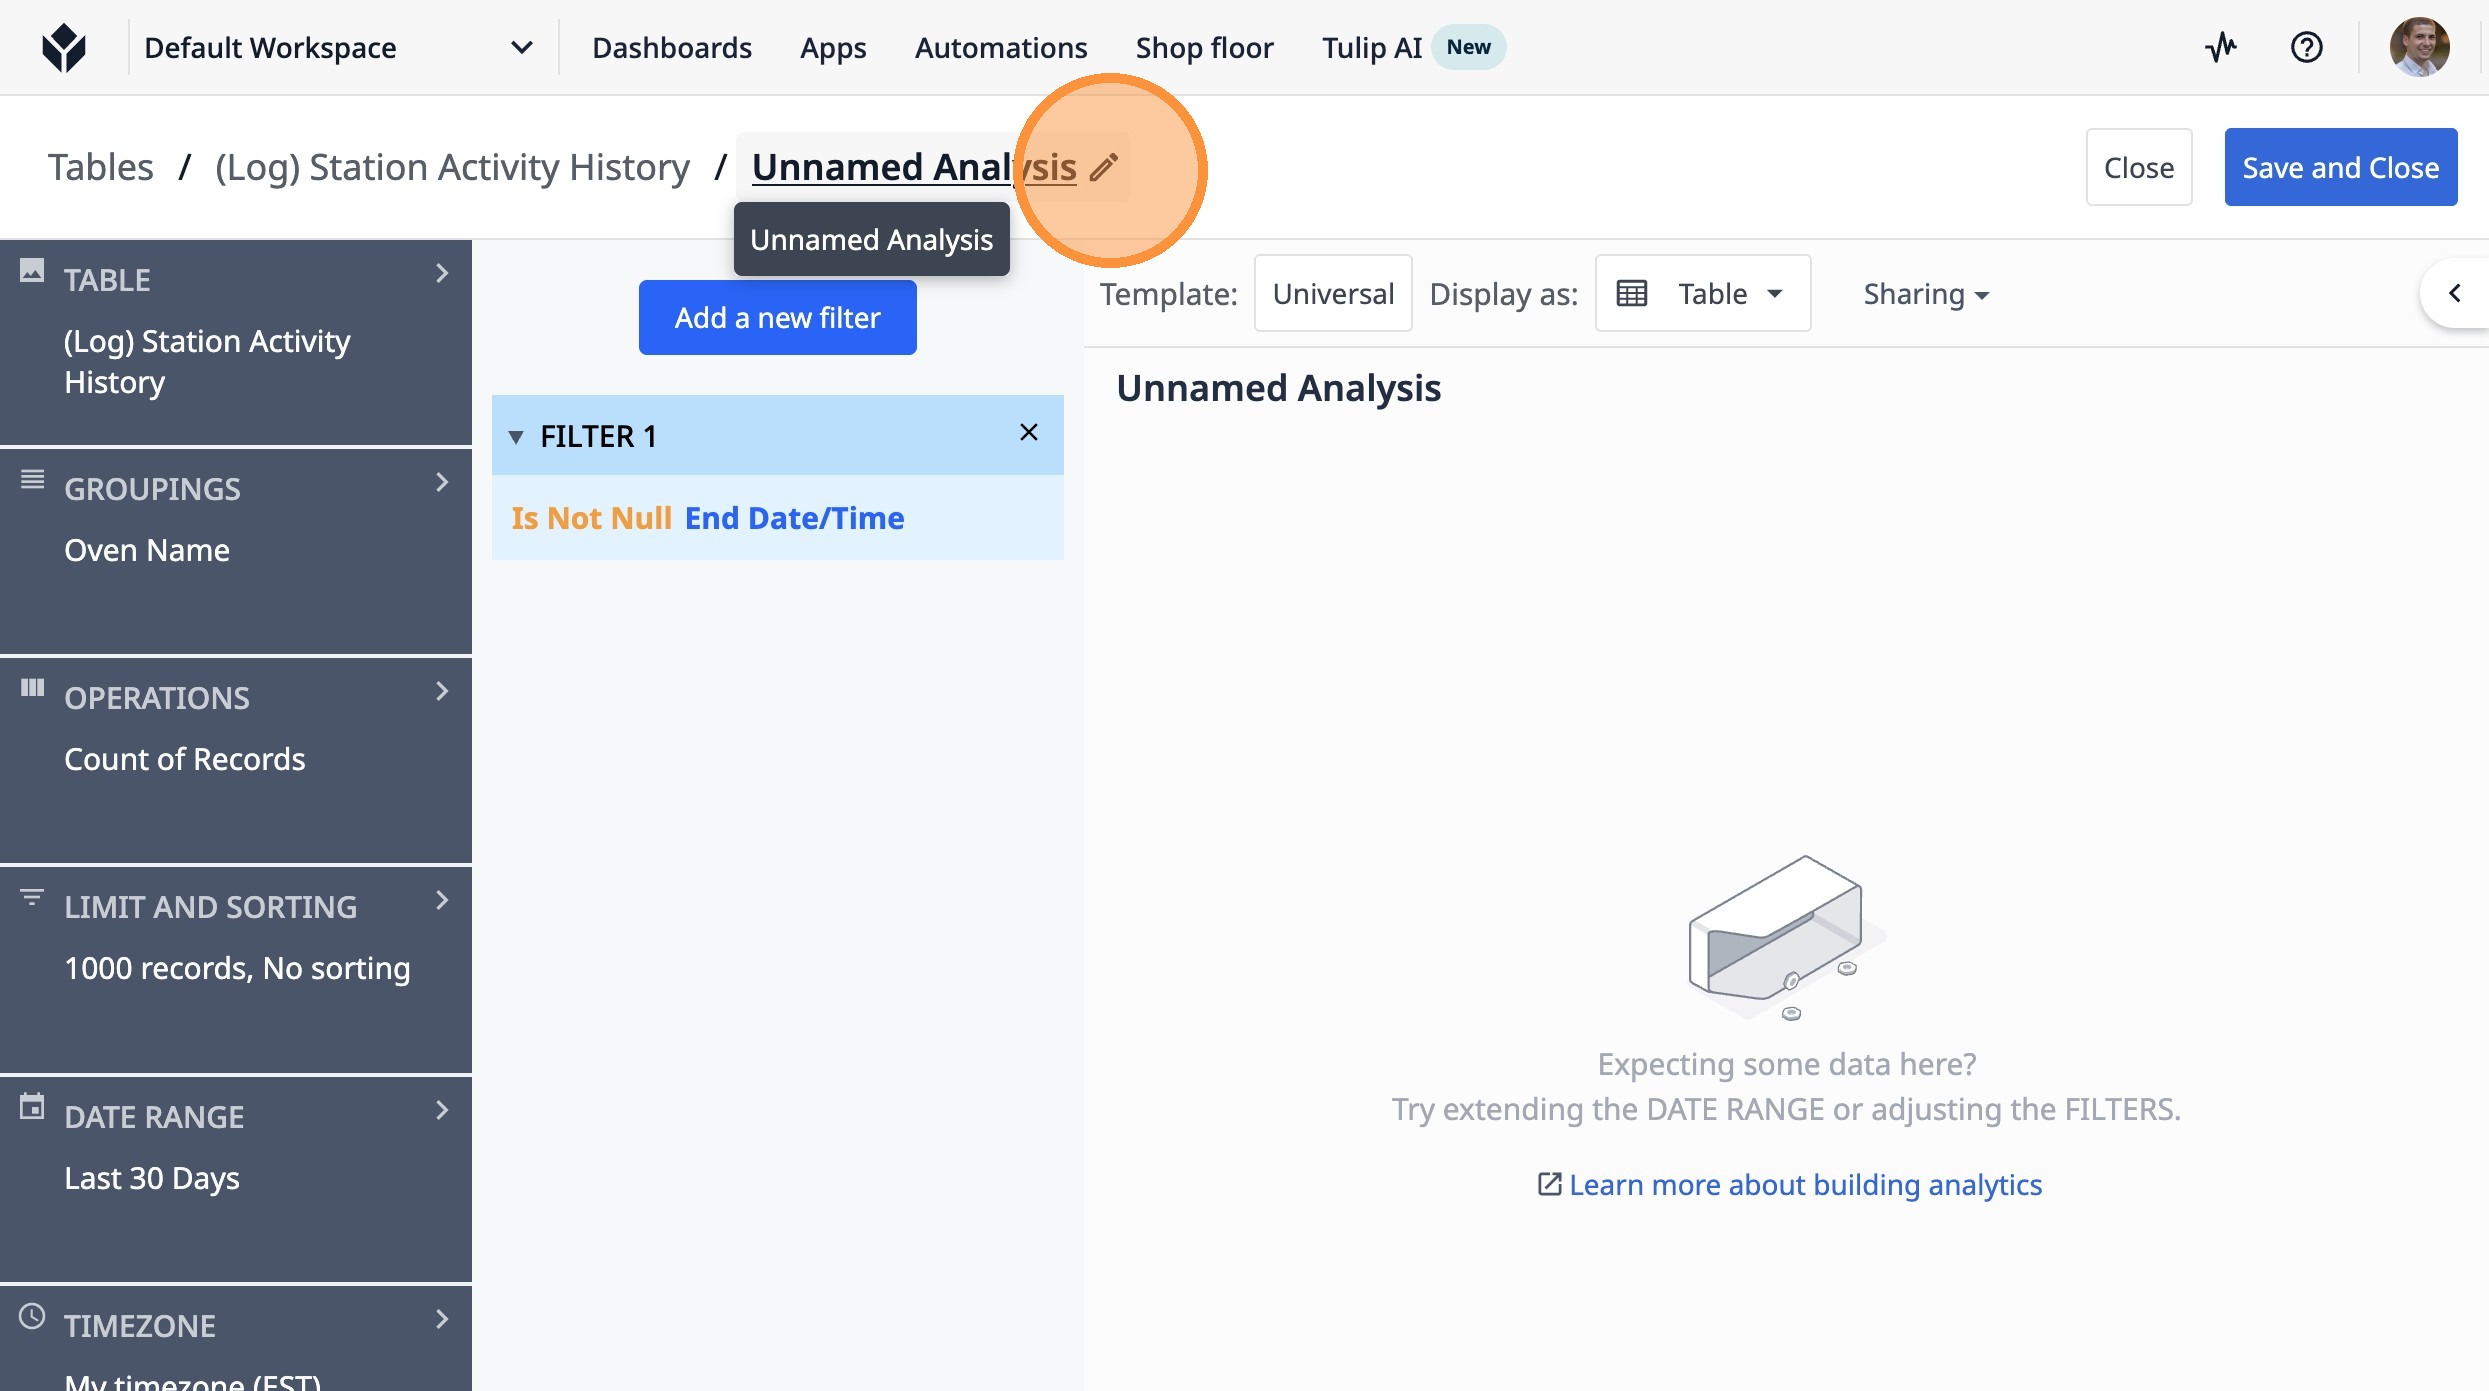Click Save and Close button
Viewport: 2489px width, 1391px height.
coord(2340,167)
